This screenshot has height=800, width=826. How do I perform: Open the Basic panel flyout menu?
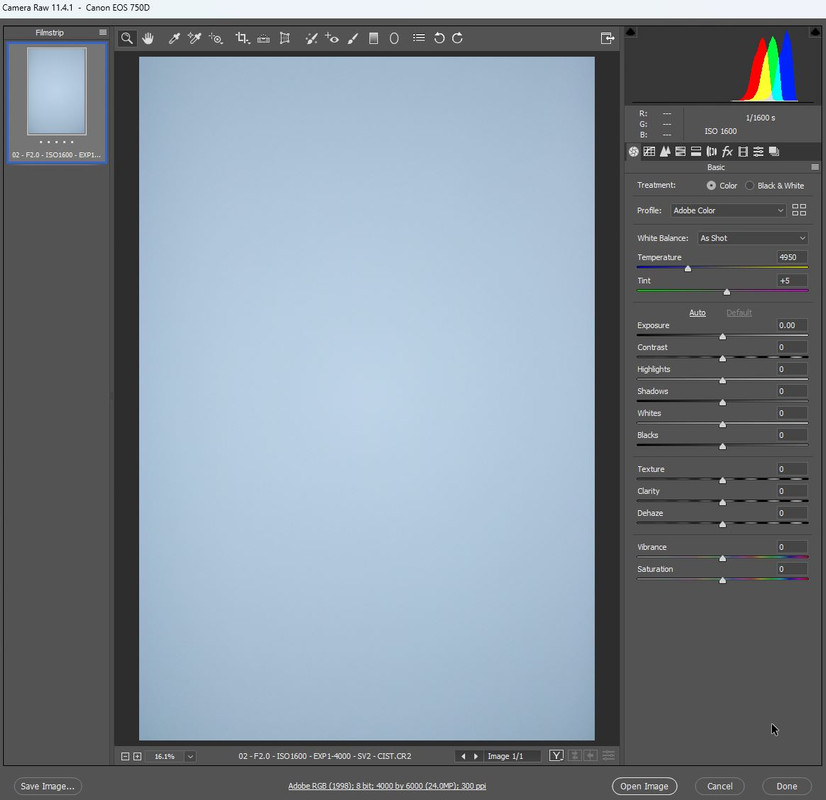(815, 167)
